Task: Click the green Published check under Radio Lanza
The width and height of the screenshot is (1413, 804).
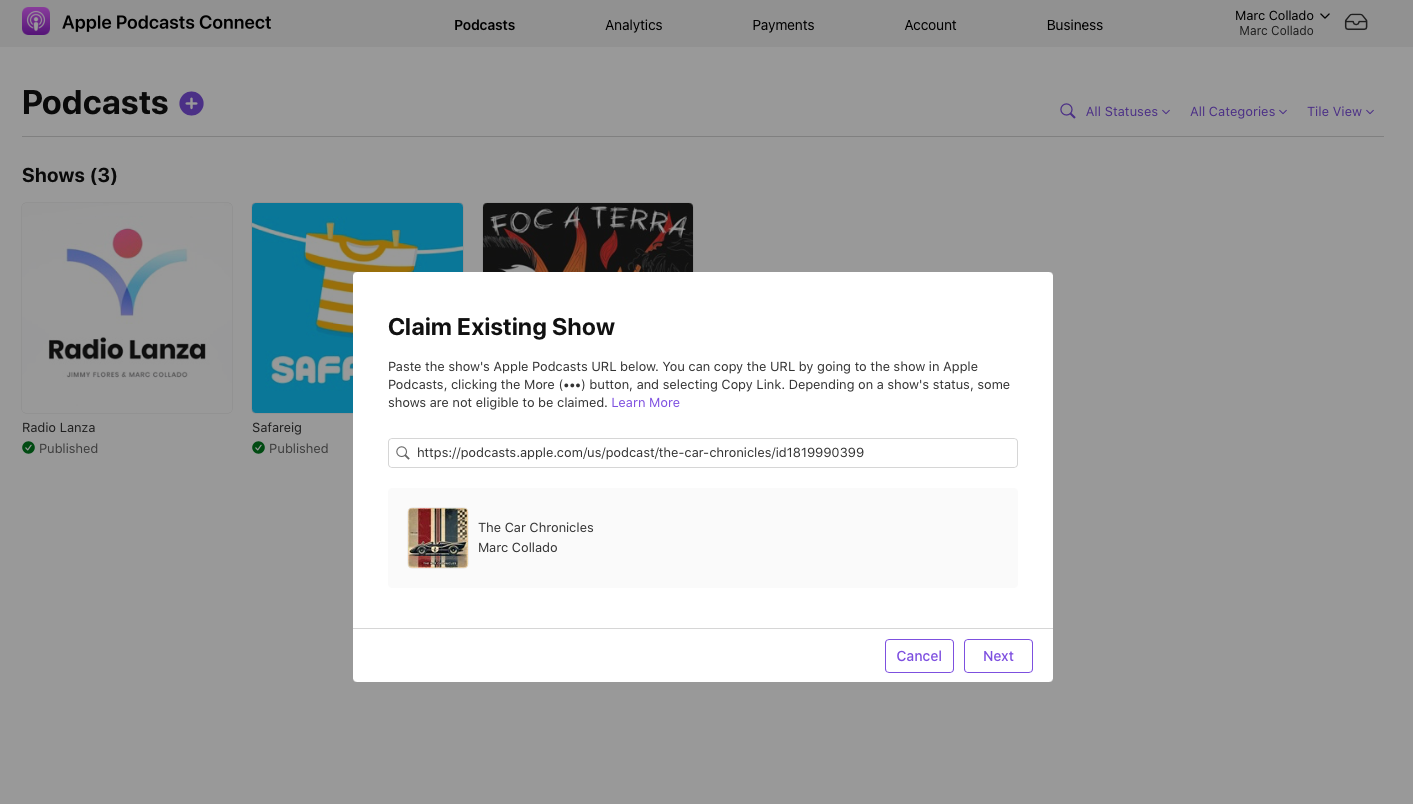Action: 28,448
